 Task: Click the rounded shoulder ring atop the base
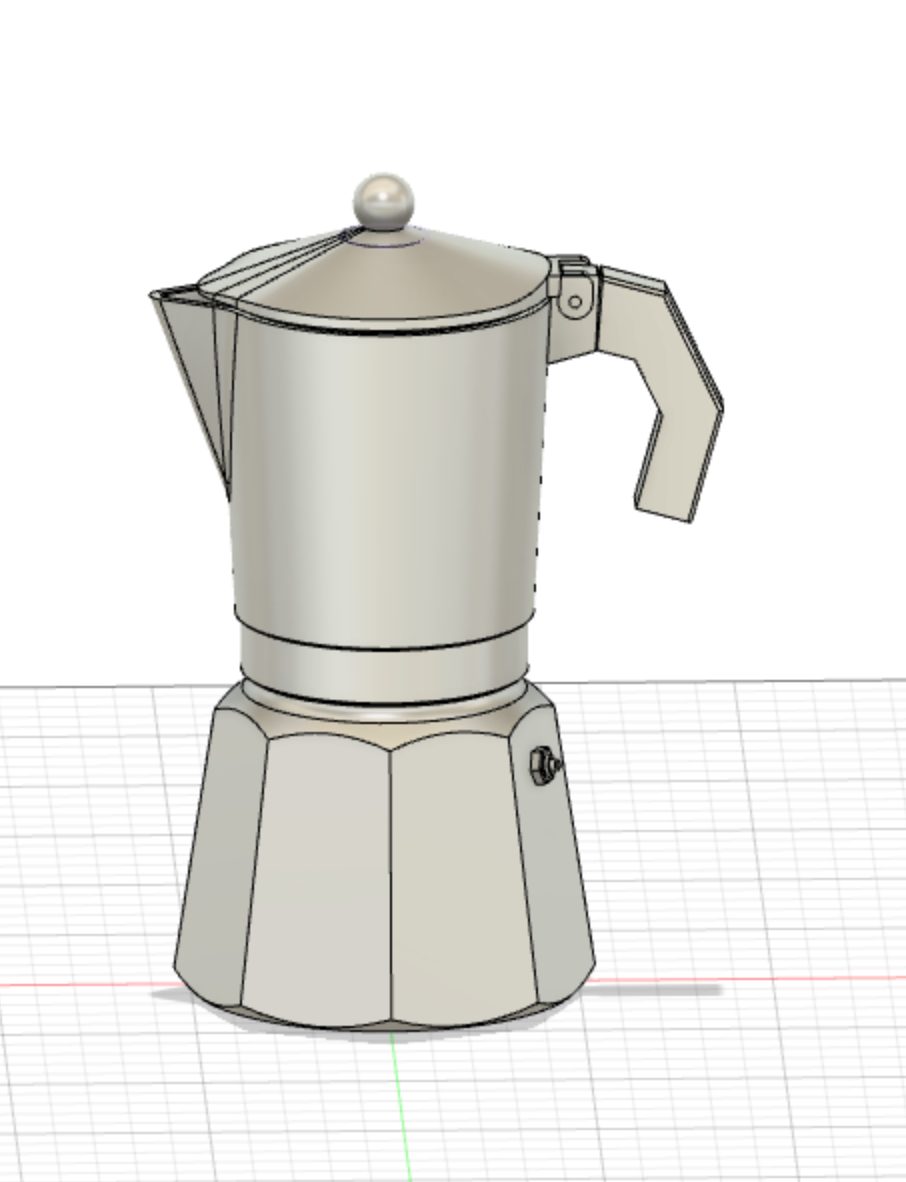384,712
